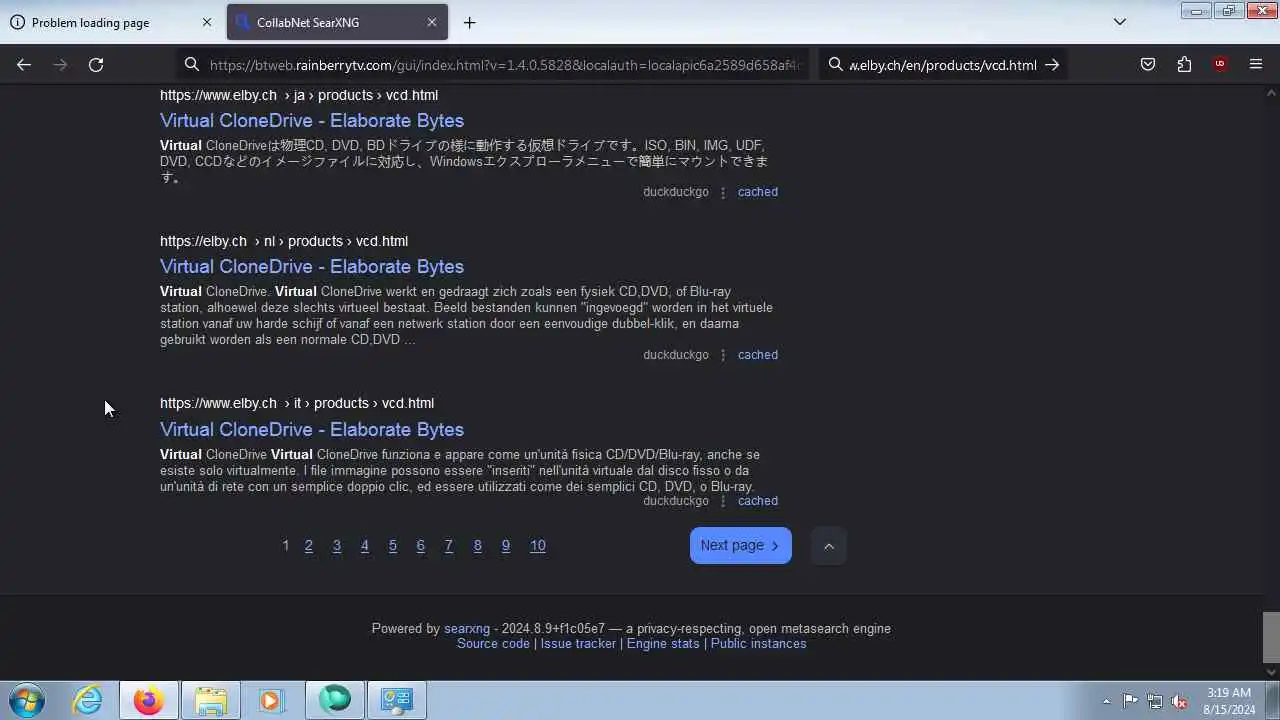Screen dimensions: 1280x720
Task: Open the muted volume tray icon
Action: tap(1180, 701)
